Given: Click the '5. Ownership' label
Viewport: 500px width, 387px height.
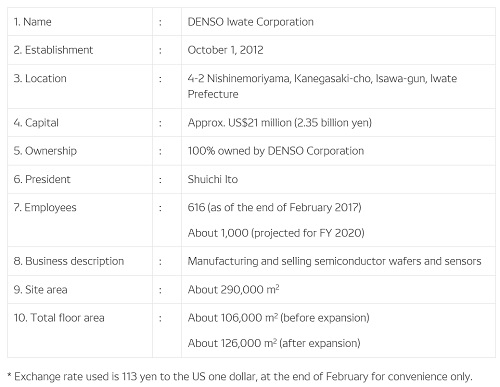Looking at the screenshot, I should point(45,151).
